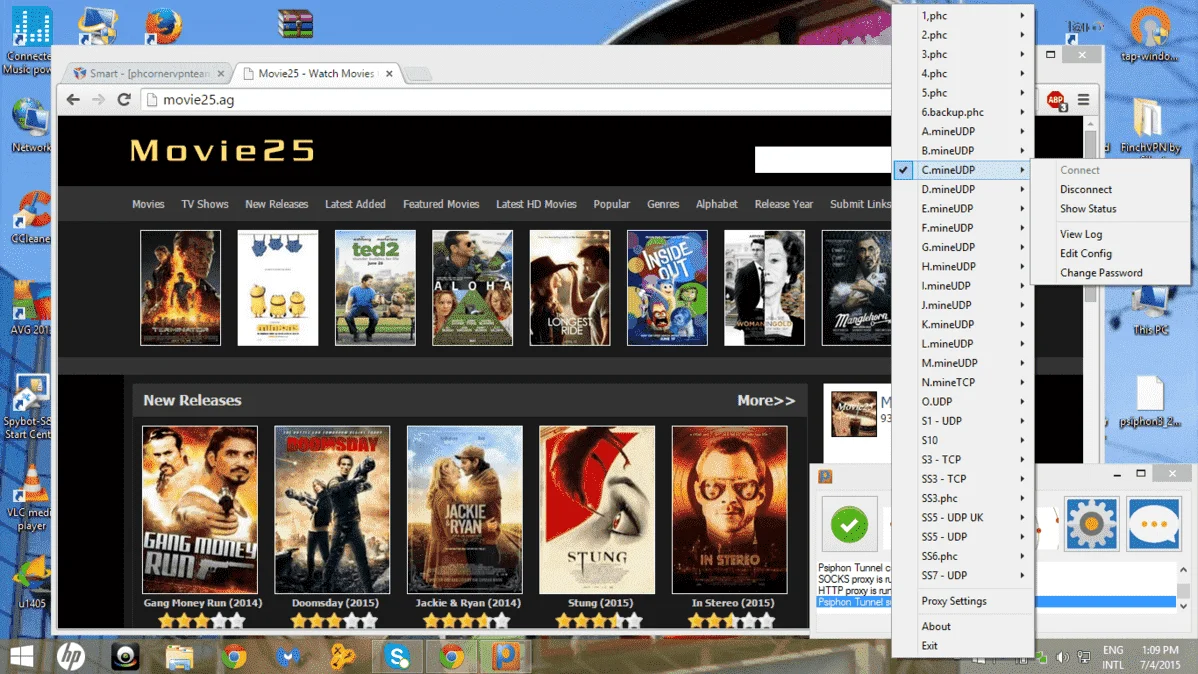Open the Terminator poster thumbnail

pos(180,288)
